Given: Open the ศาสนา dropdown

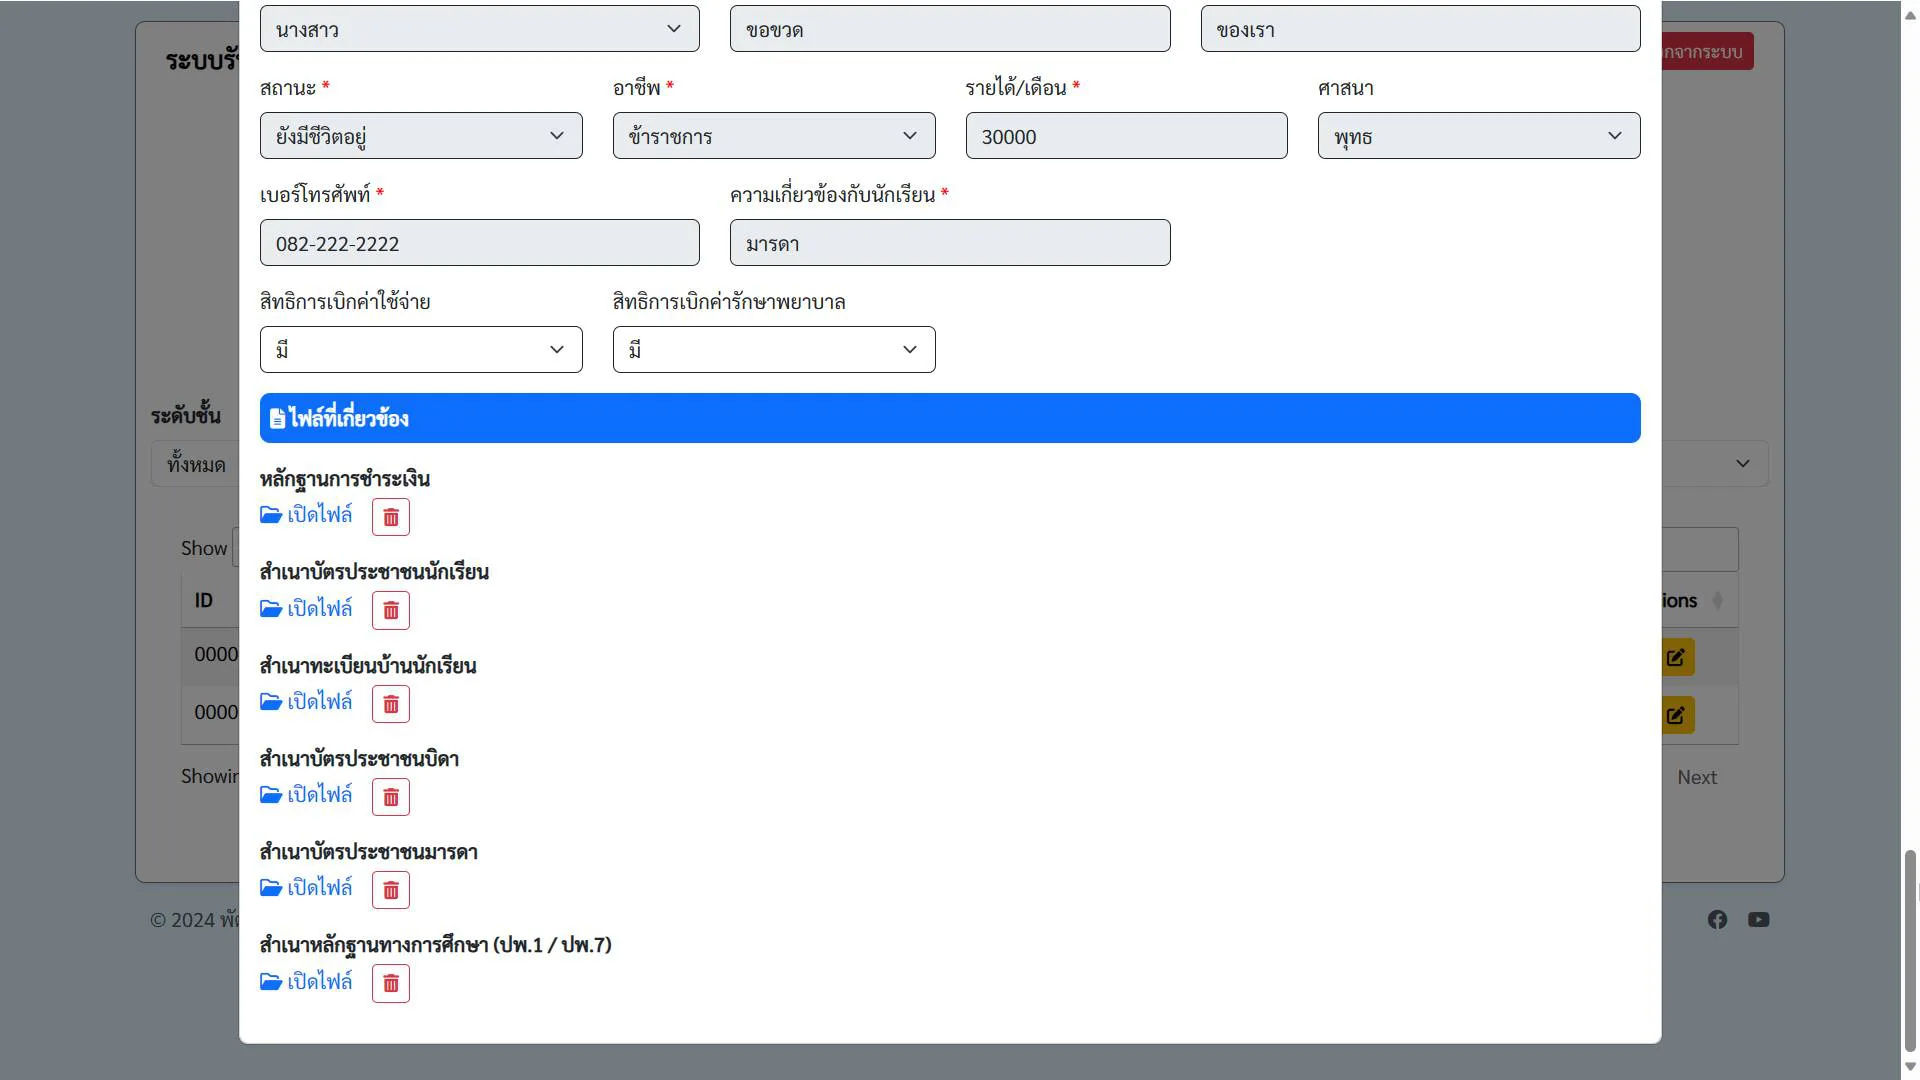Looking at the screenshot, I should [1479, 136].
